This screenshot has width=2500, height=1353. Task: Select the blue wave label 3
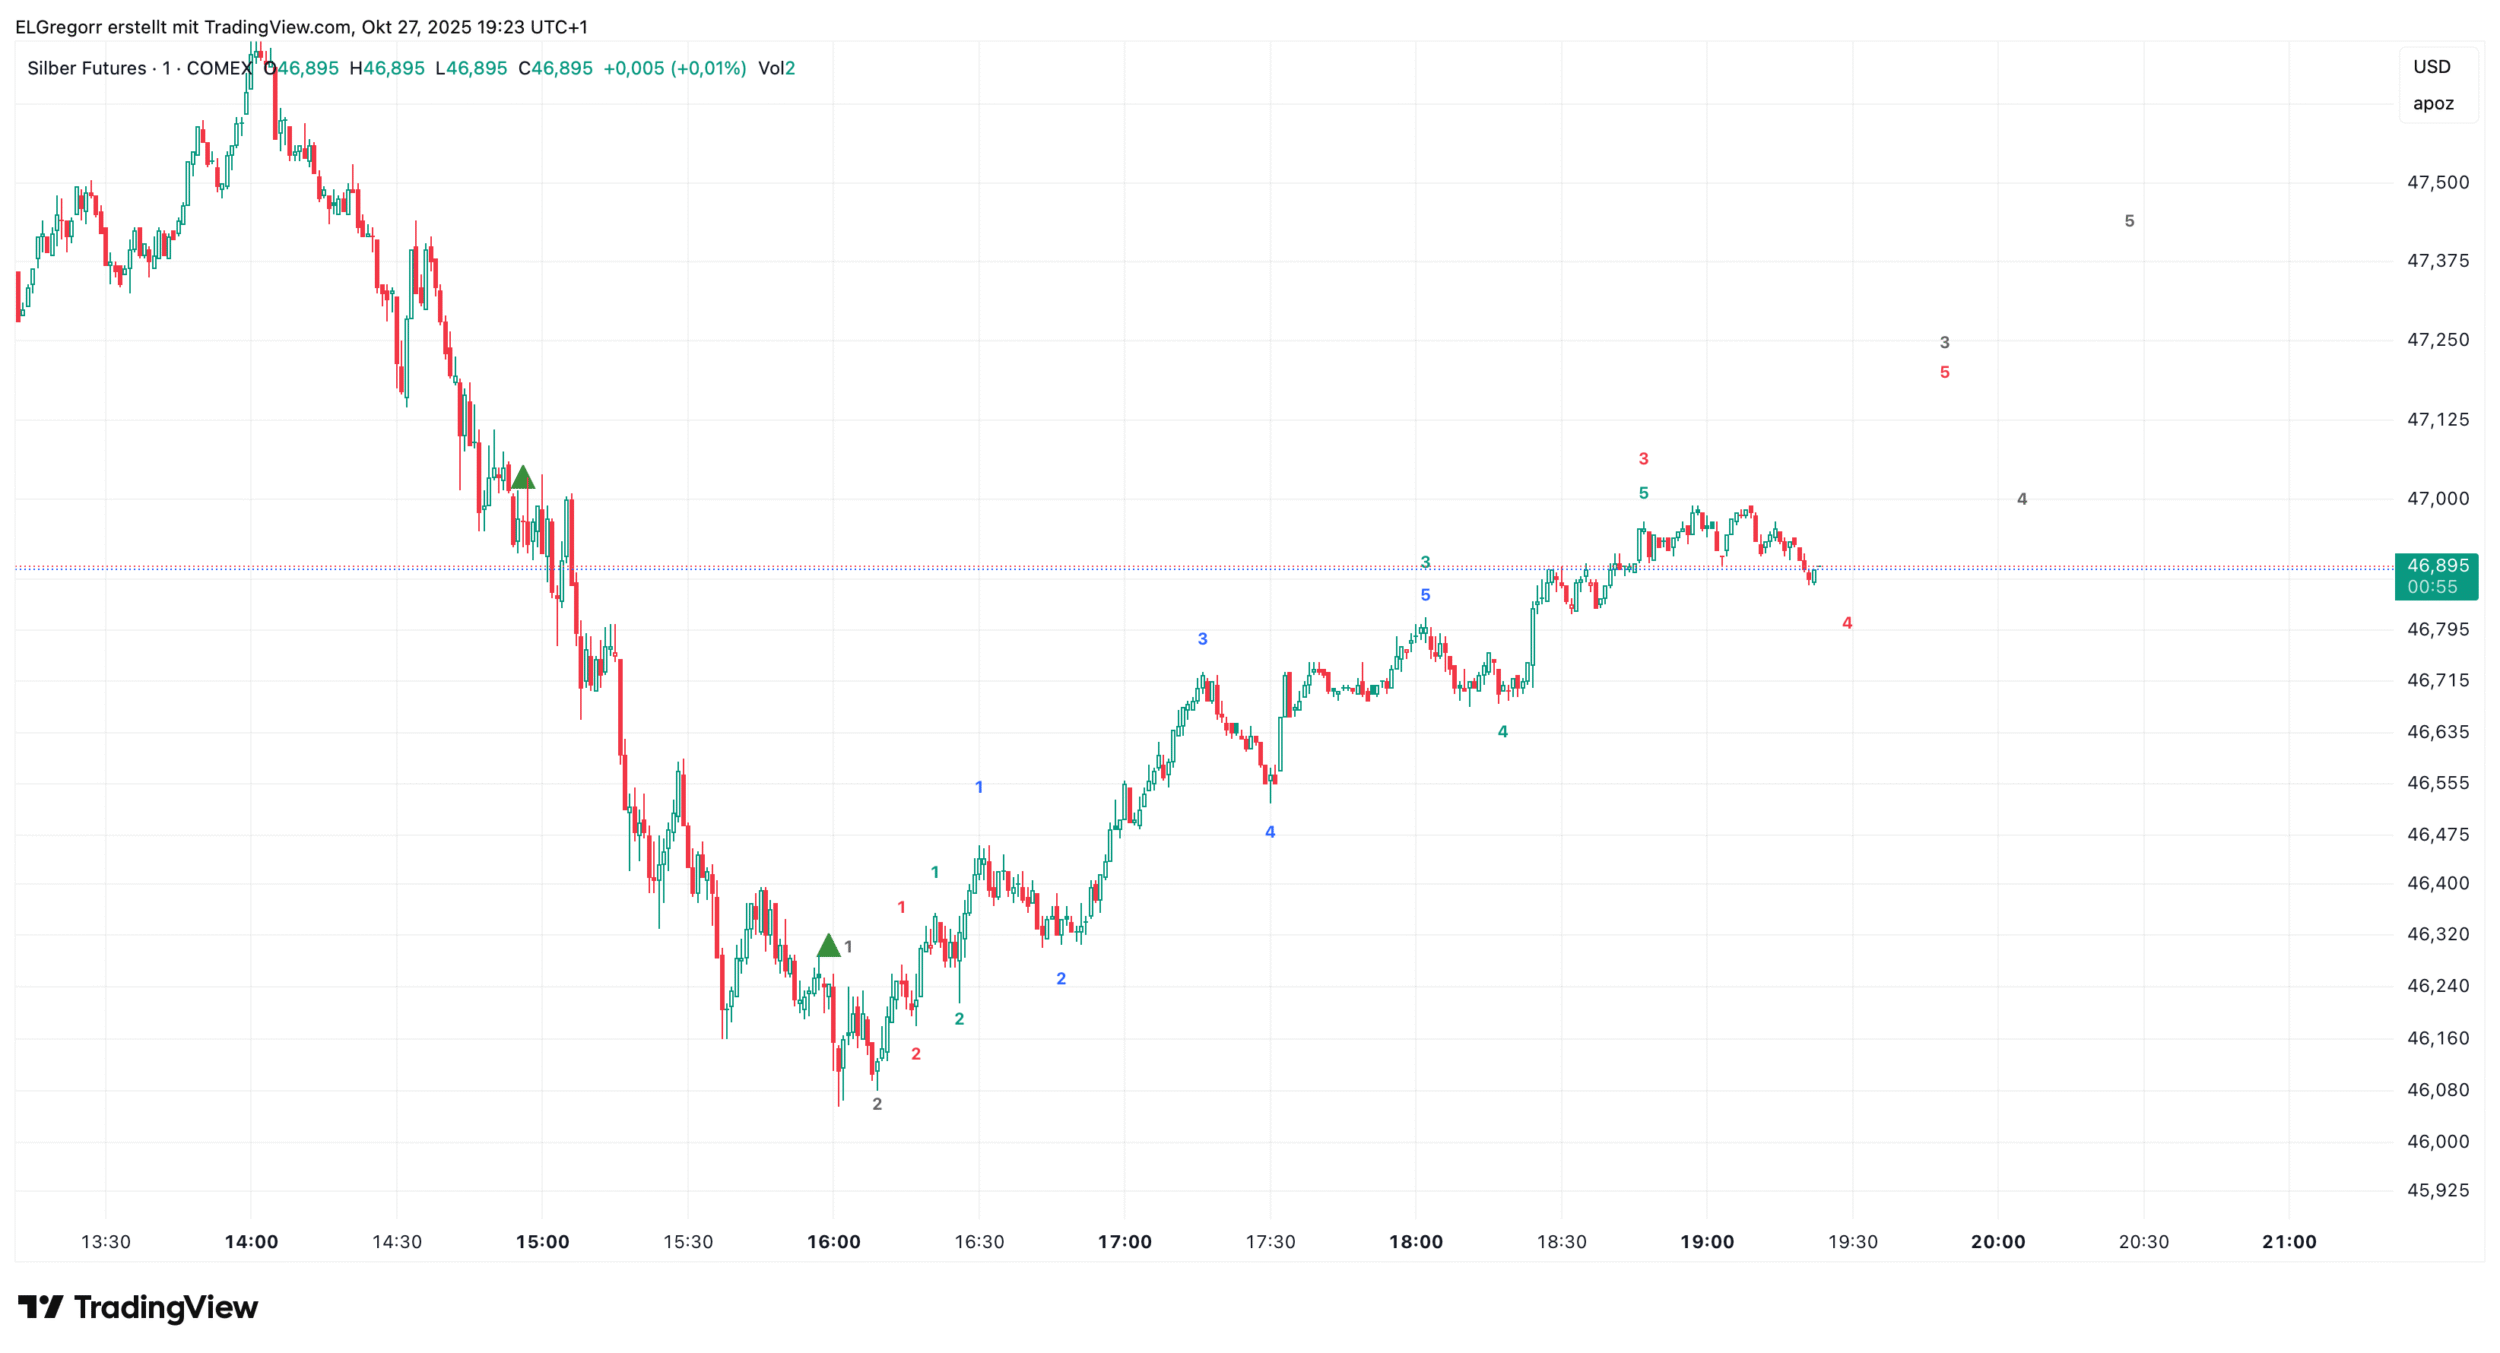point(1202,639)
